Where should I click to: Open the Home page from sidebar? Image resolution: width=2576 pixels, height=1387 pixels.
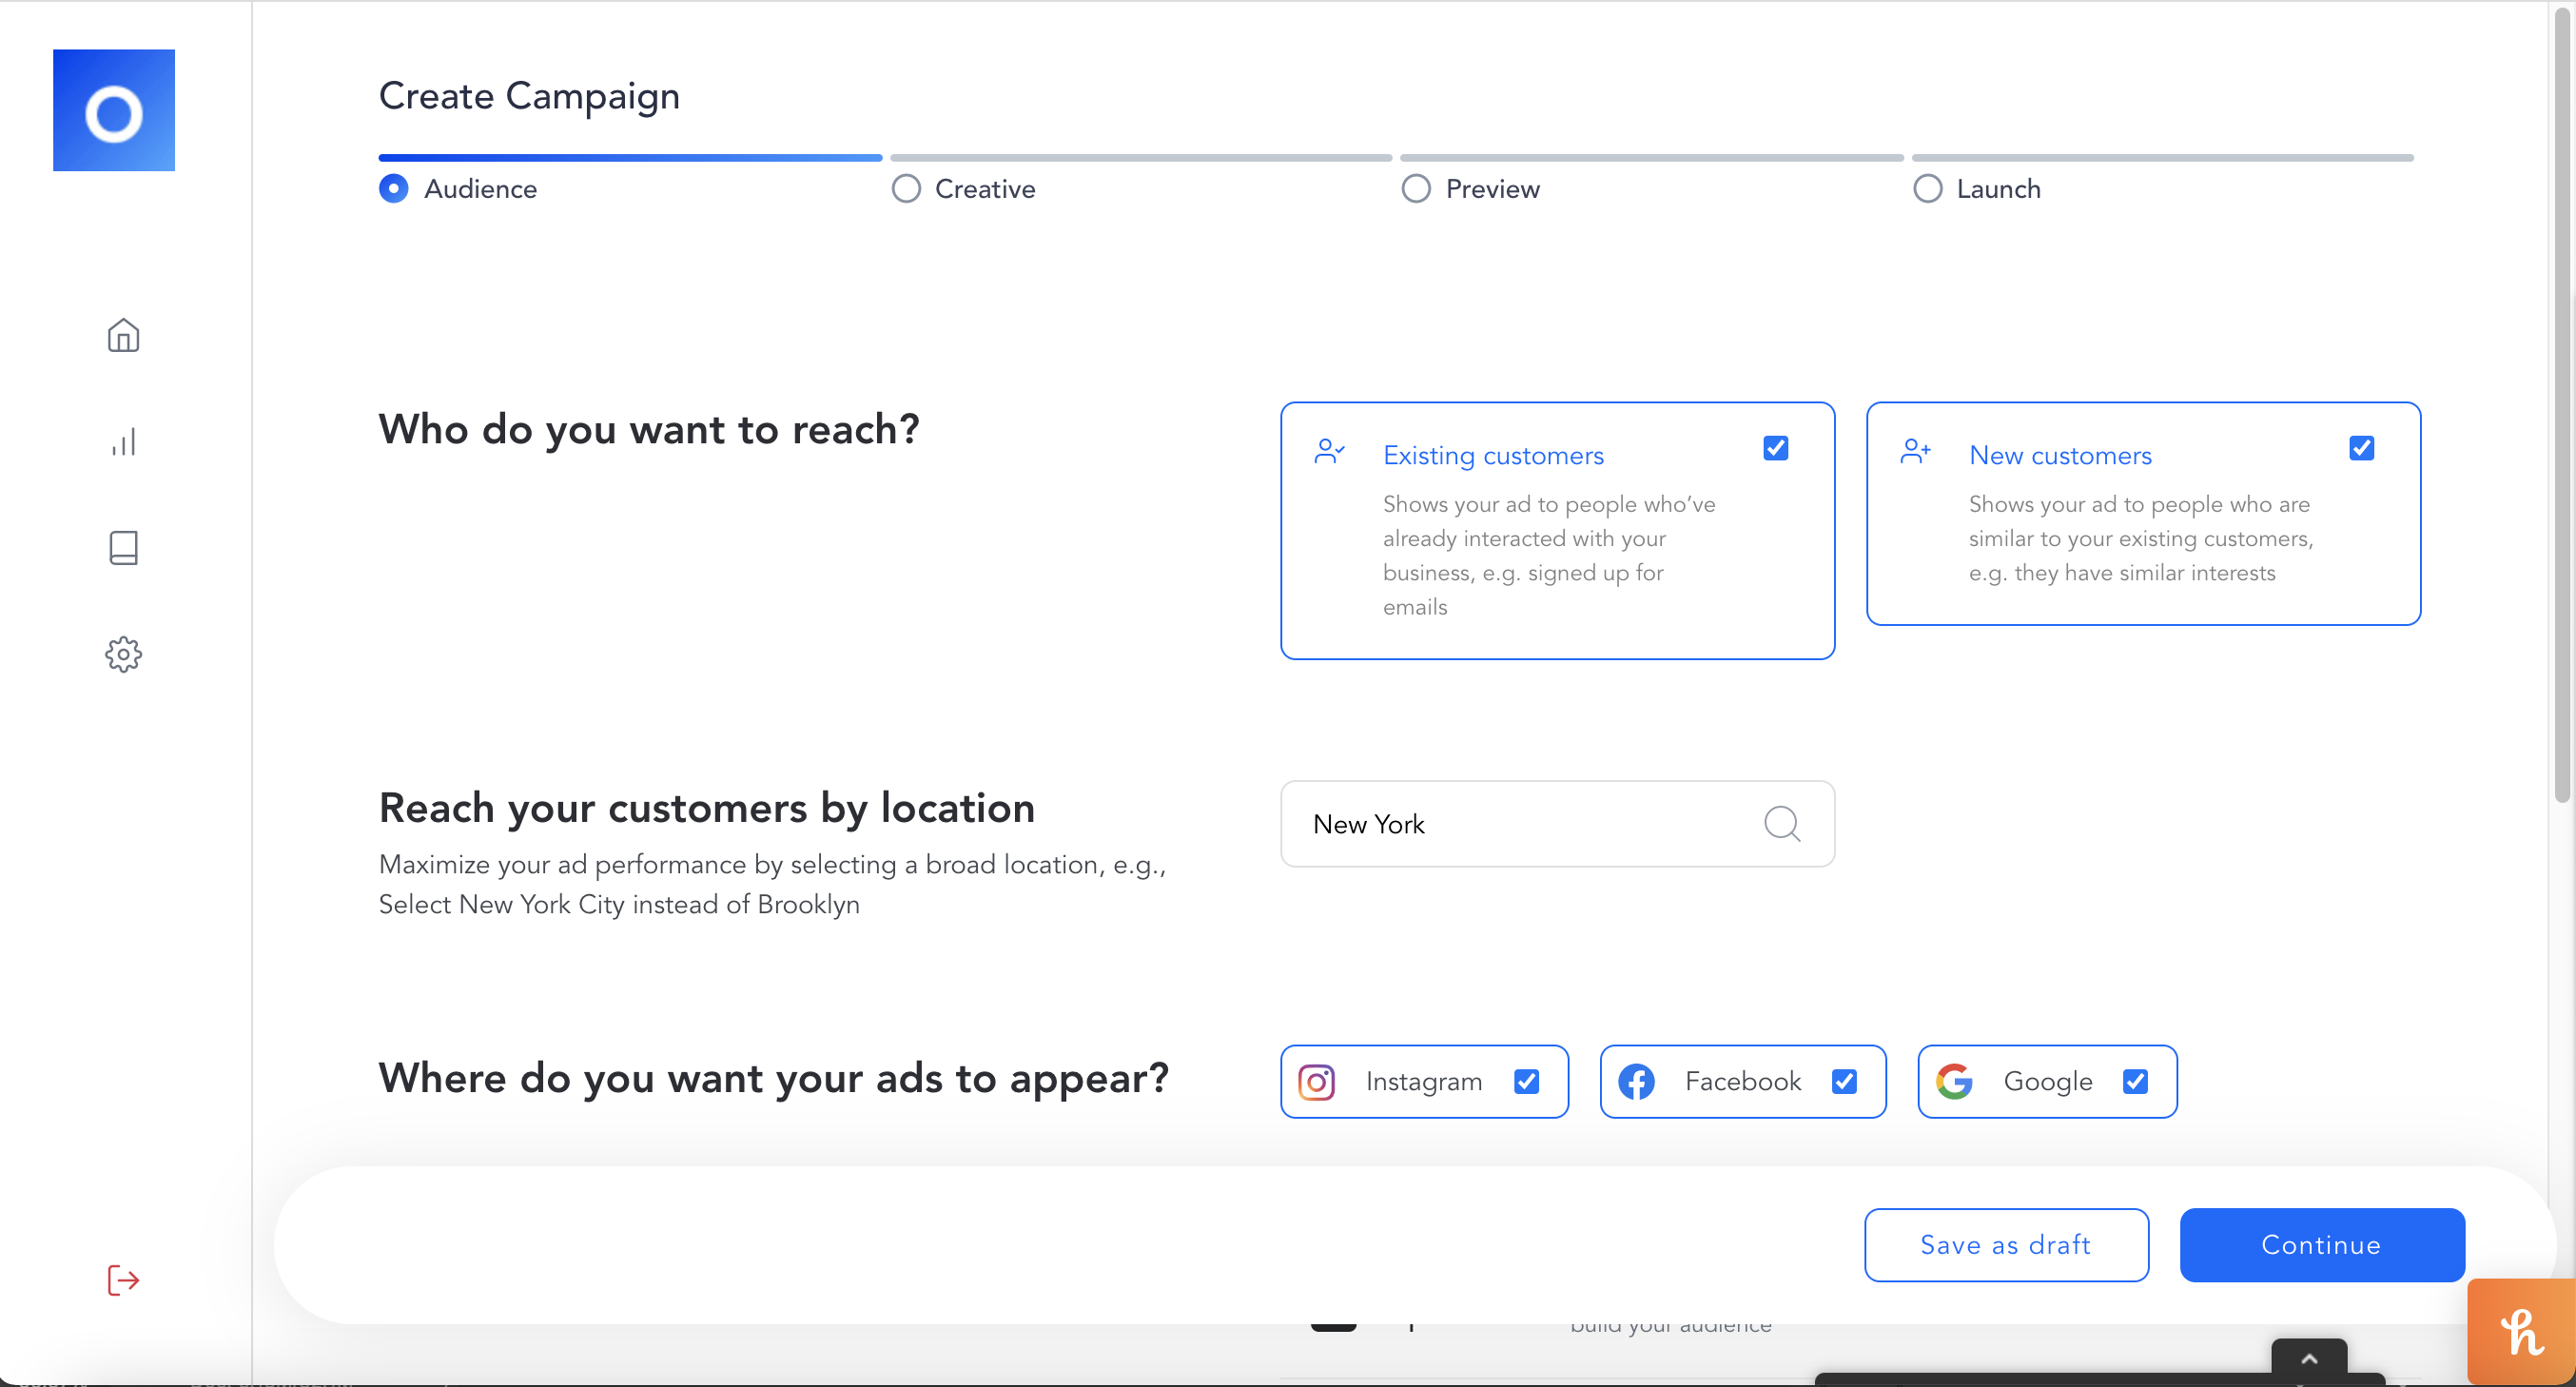123,335
